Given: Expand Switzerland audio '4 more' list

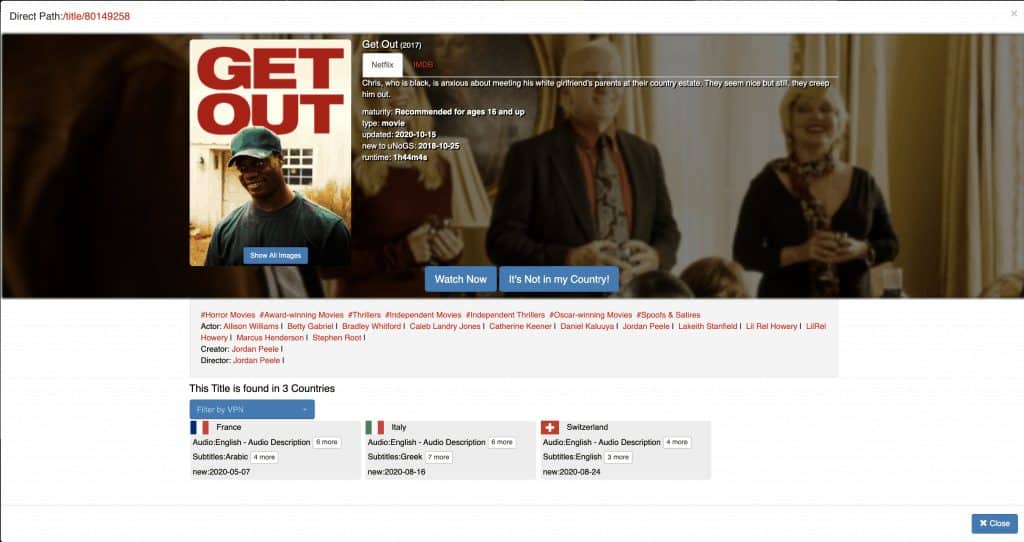Looking at the screenshot, I should pos(677,442).
